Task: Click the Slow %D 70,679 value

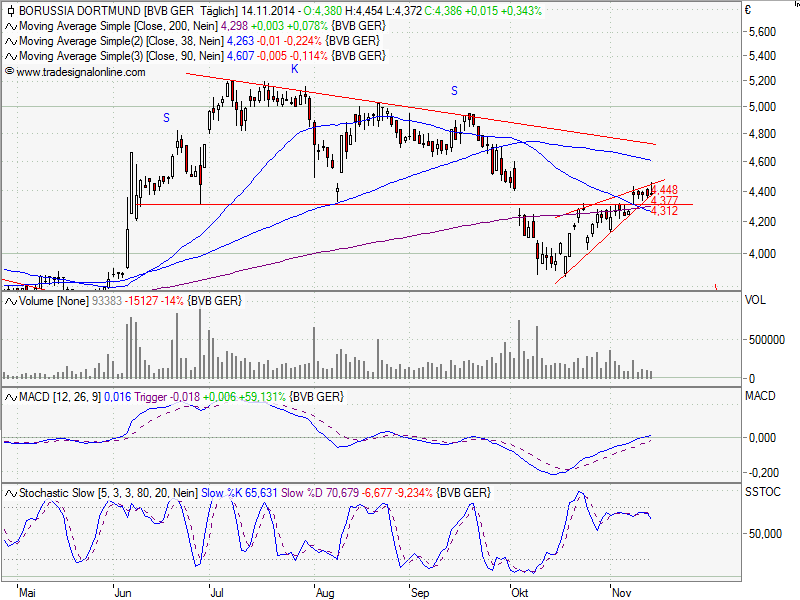Action: click(x=320, y=493)
